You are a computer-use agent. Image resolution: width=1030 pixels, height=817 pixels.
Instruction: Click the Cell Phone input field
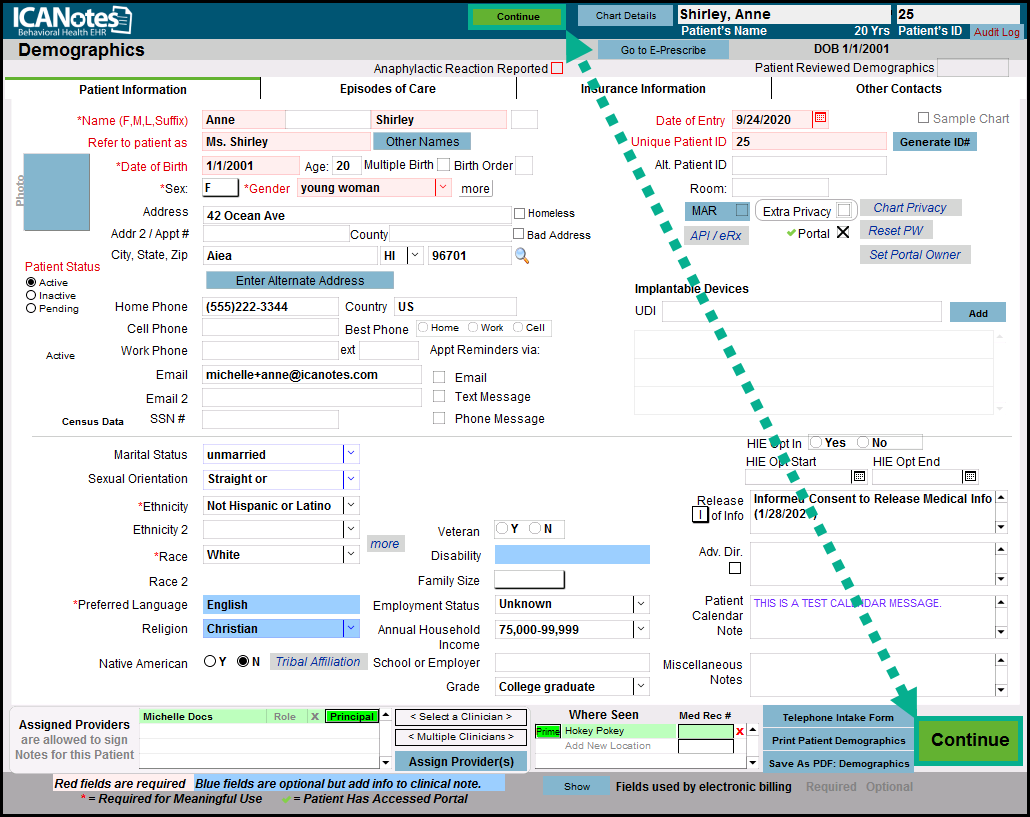click(x=270, y=328)
